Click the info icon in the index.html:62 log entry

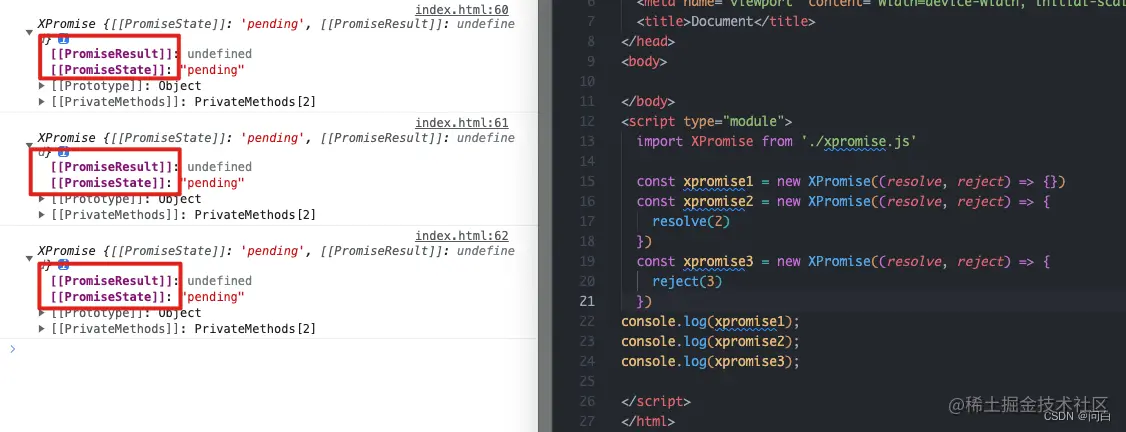click(63, 266)
